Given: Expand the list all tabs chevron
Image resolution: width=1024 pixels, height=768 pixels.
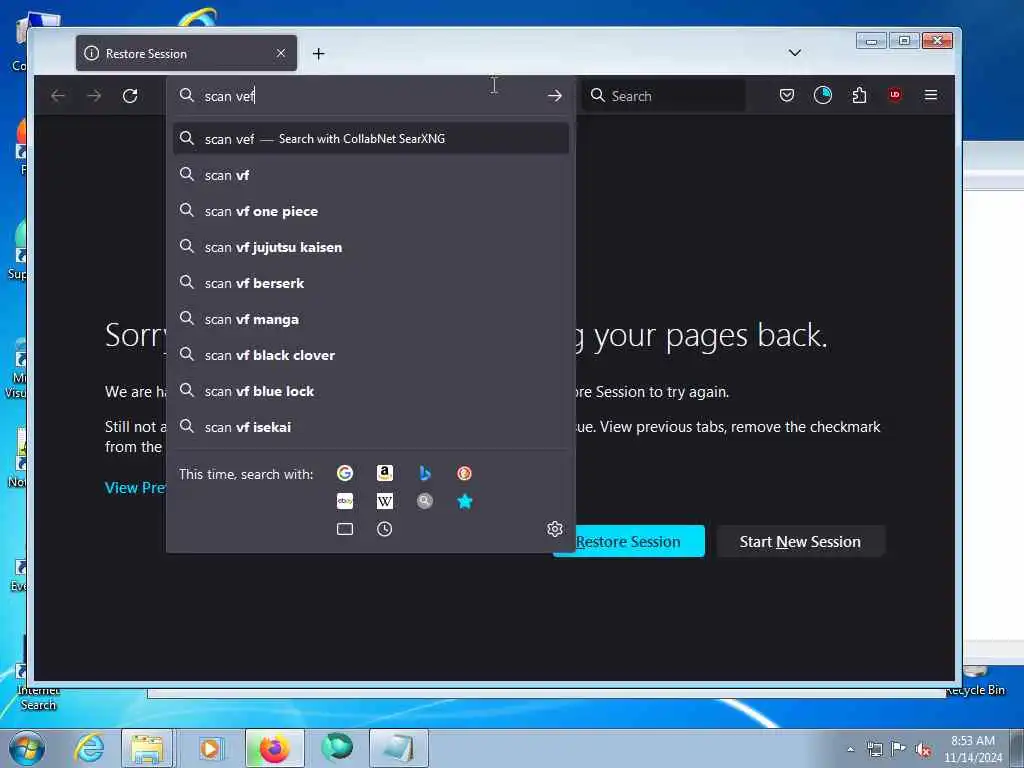Looking at the screenshot, I should pyautogui.click(x=795, y=53).
